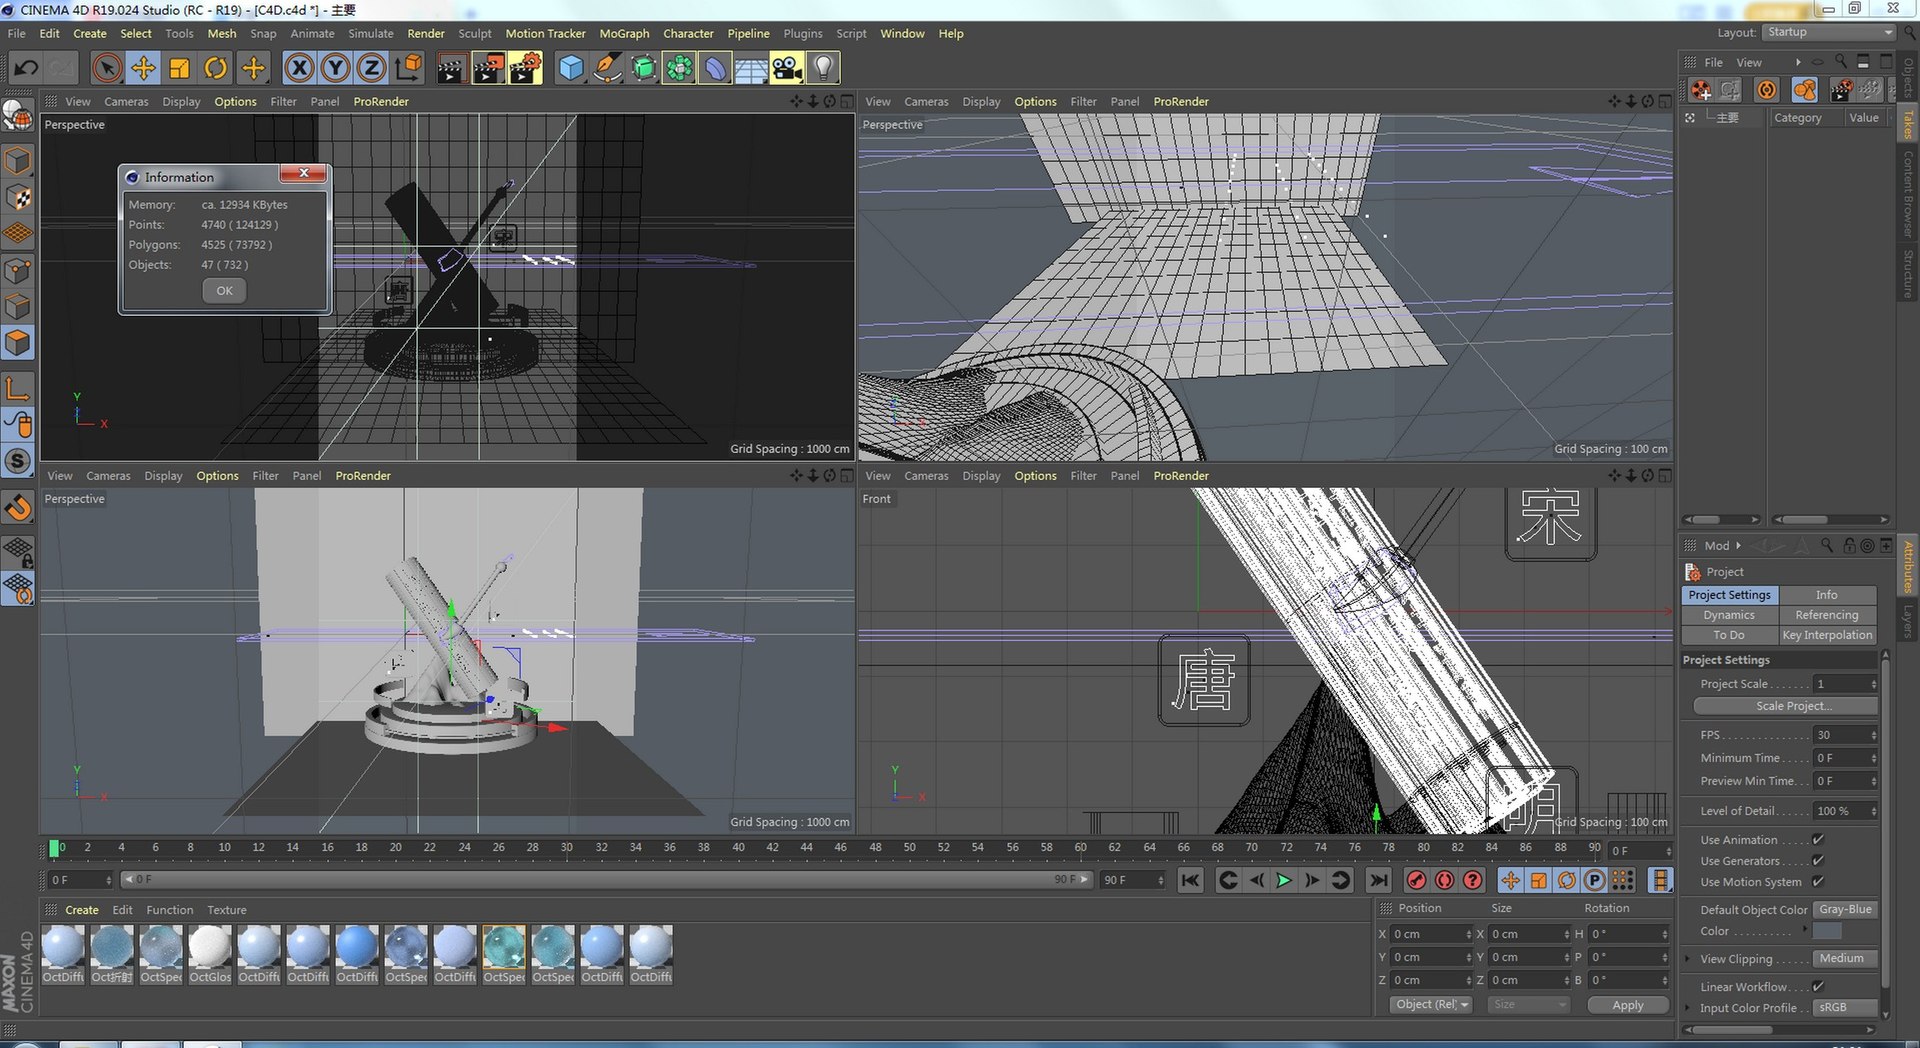This screenshot has height=1048, width=1920.
Task: Activate the Scale tool
Action: coord(179,68)
